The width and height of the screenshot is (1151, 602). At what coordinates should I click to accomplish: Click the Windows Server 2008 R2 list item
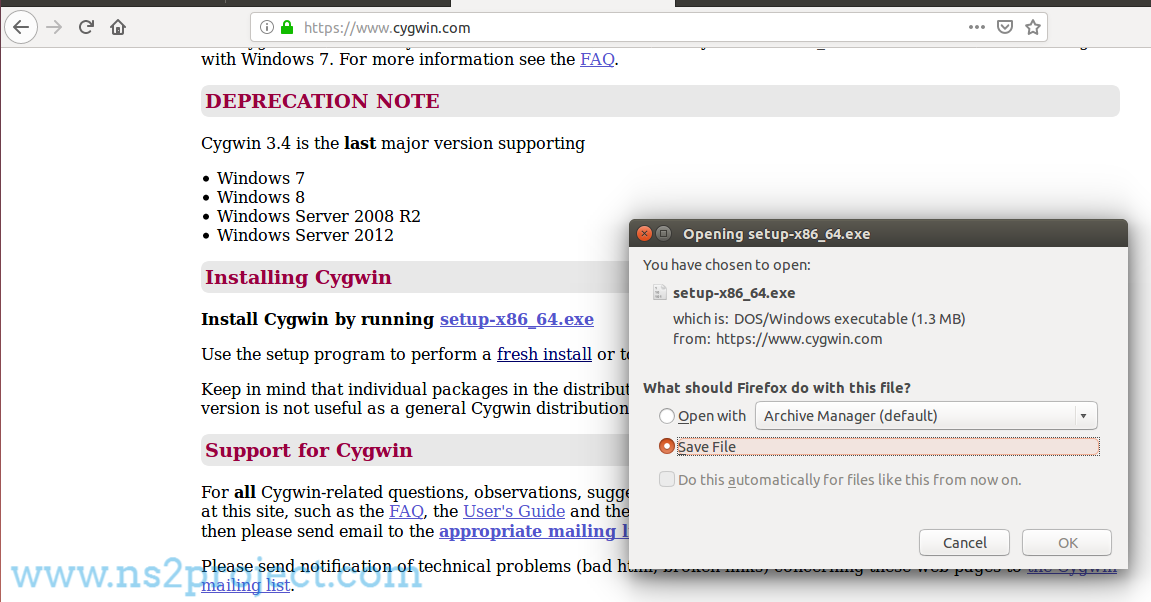coord(319,217)
